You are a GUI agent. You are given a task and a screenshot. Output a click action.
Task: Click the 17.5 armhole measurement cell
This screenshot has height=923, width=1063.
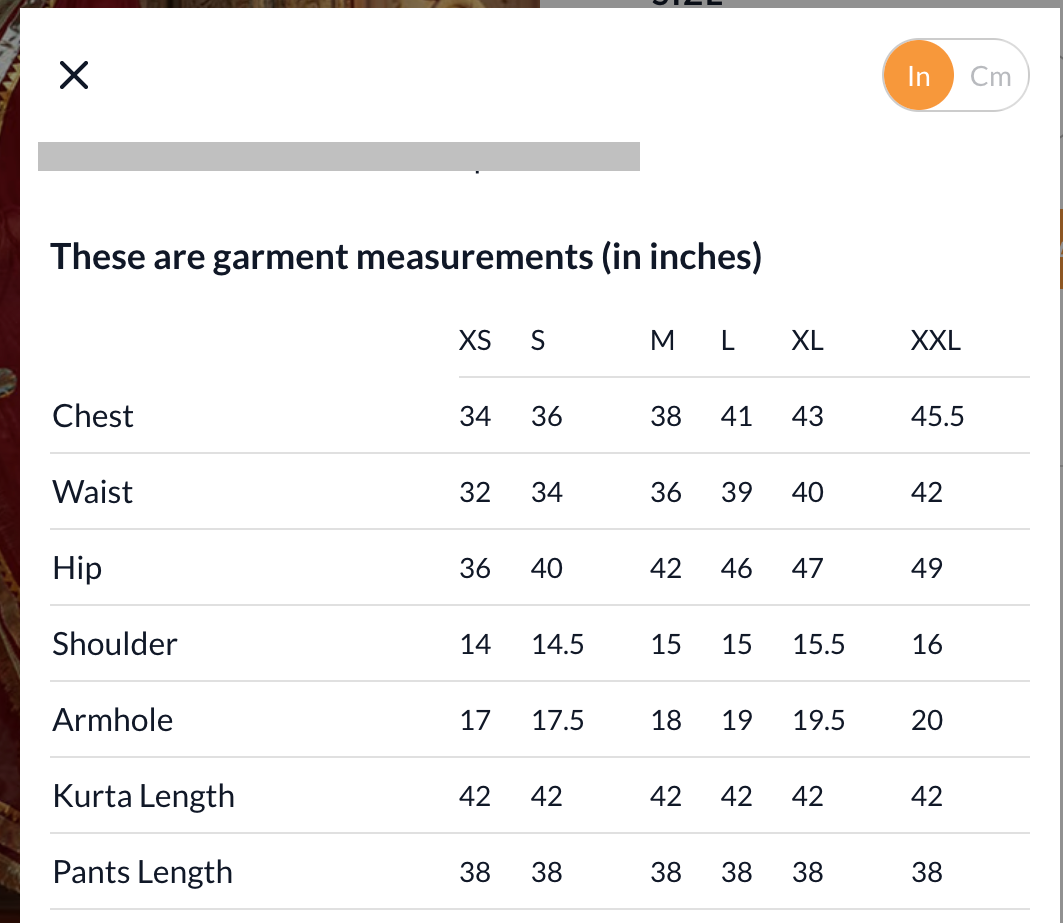pos(557,720)
